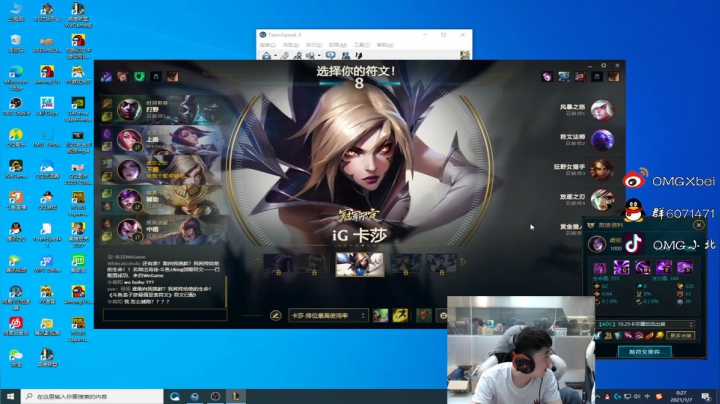The width and height of the screenshot is (720, 404).
Task: Expand arrow next to TeamSpeak connect icon
Action: coord(275,56)
